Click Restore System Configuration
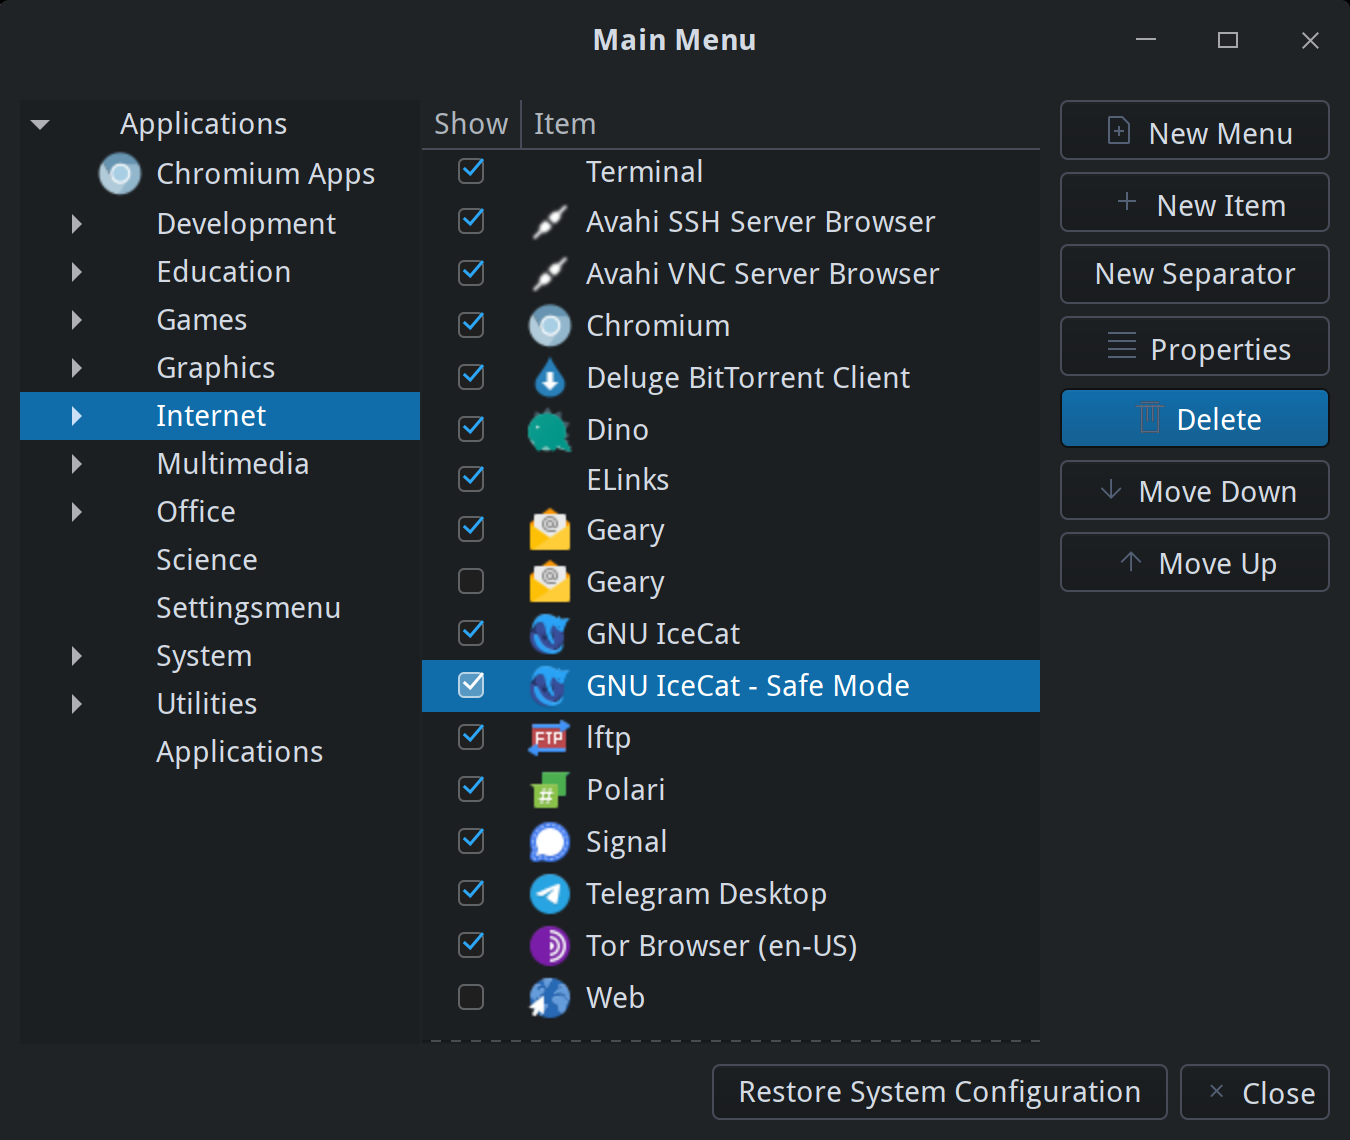Screen dimensions: 1350x1140 tap(940, 1092)
